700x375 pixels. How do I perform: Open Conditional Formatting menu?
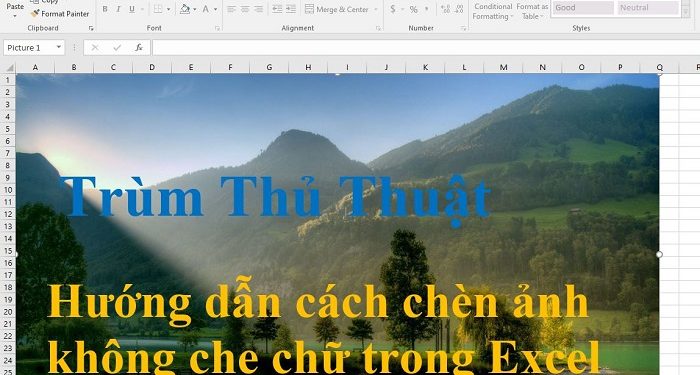492,11
